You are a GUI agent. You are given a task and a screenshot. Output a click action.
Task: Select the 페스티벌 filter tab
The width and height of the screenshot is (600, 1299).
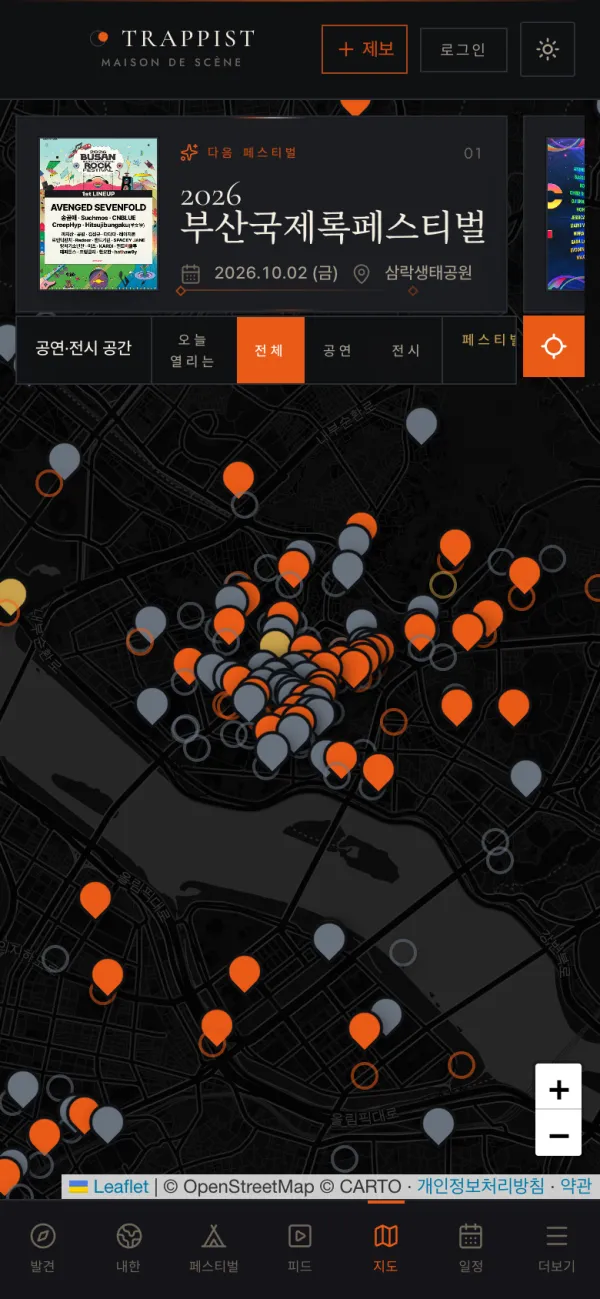pos(480,340)
